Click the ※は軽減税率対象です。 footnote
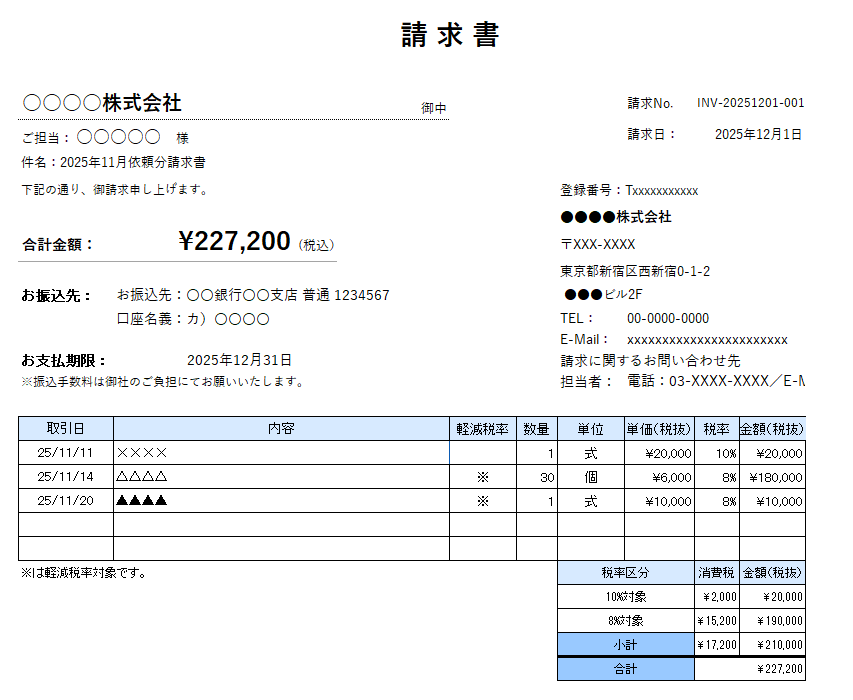Screen dimensions: 853x700 point(84,573)
